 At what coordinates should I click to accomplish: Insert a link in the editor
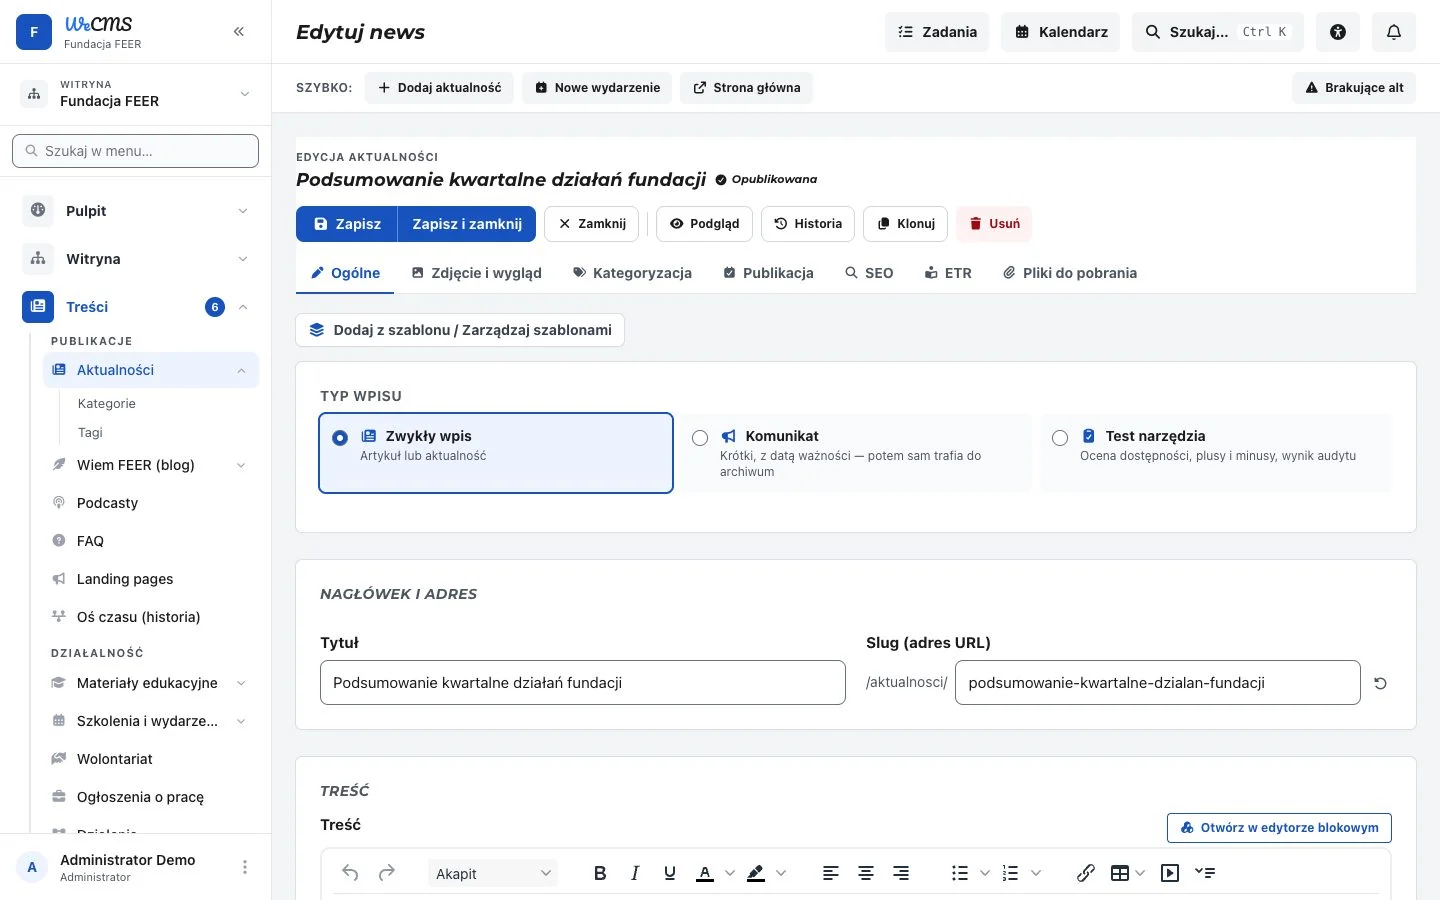tap(1086, 873)
